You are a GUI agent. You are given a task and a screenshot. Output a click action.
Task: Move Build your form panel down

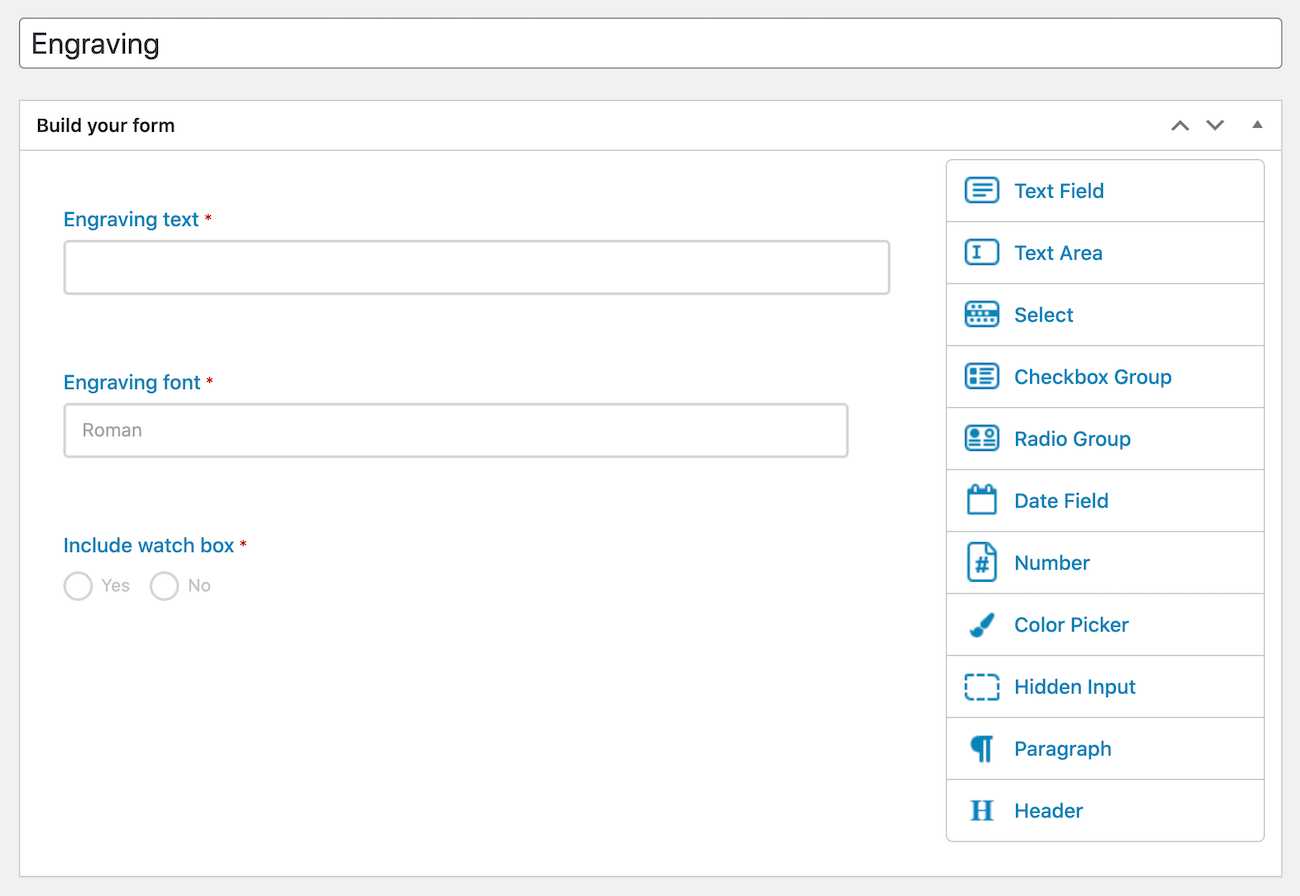tap(1215, 125)
